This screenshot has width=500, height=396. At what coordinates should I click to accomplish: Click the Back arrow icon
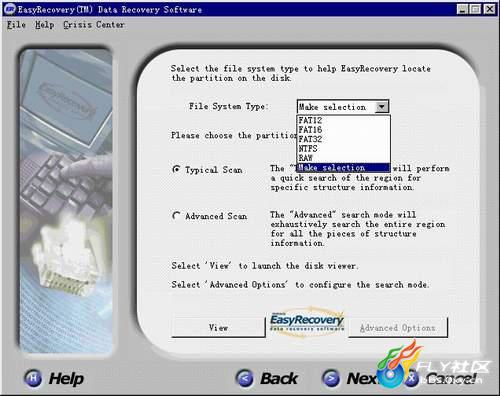coord(244,378)
